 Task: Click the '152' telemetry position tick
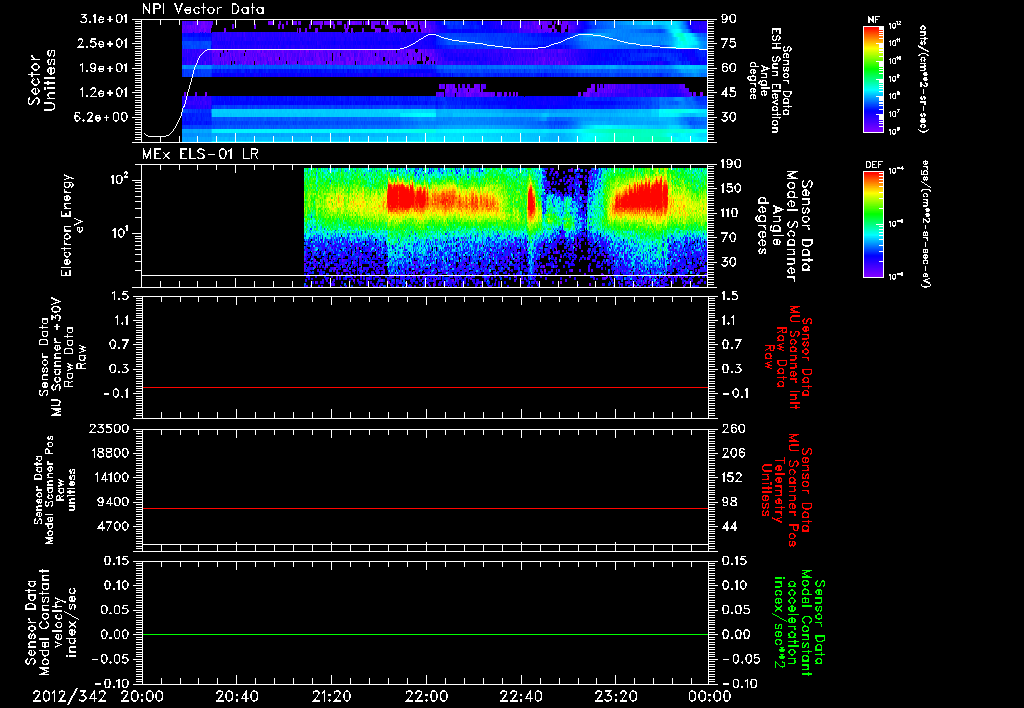(x=733, y=477)
